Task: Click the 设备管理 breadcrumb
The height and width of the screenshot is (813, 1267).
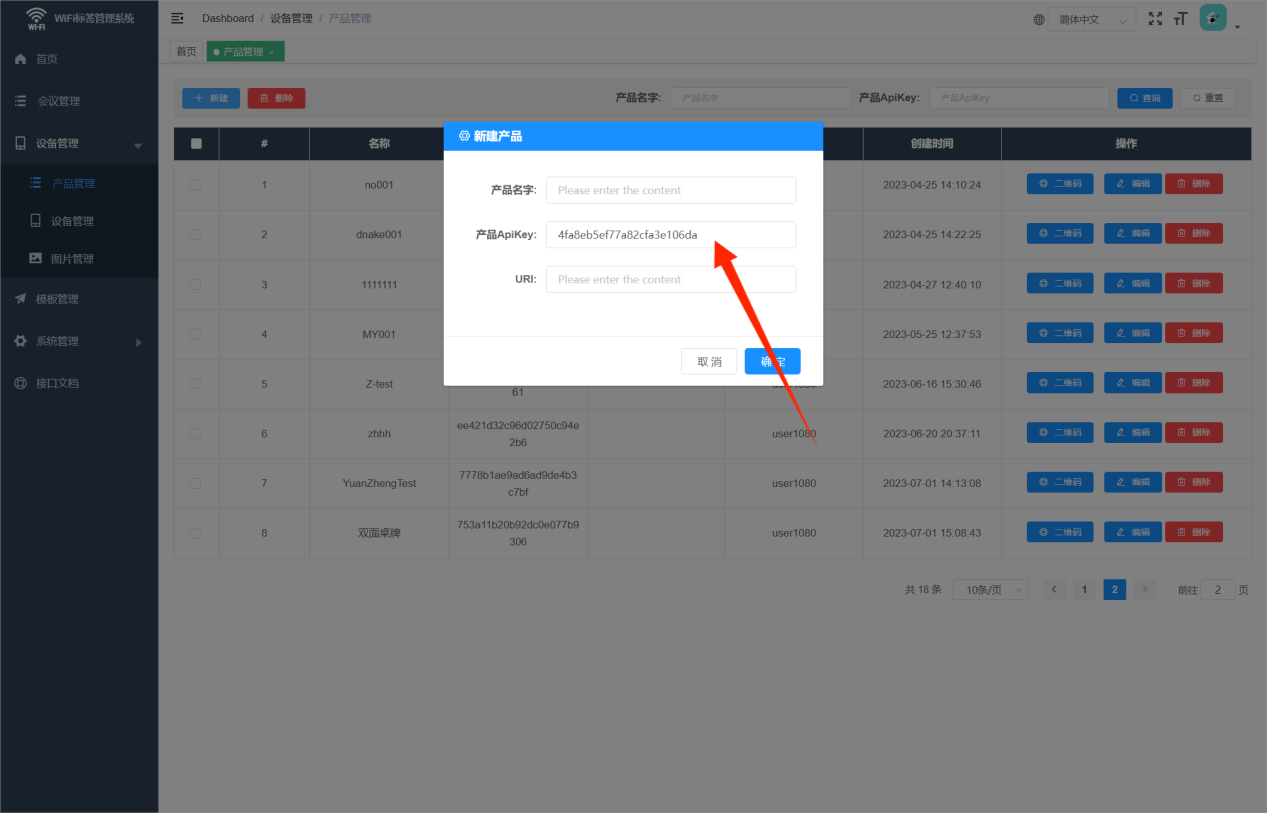Action: click(291, 18)
